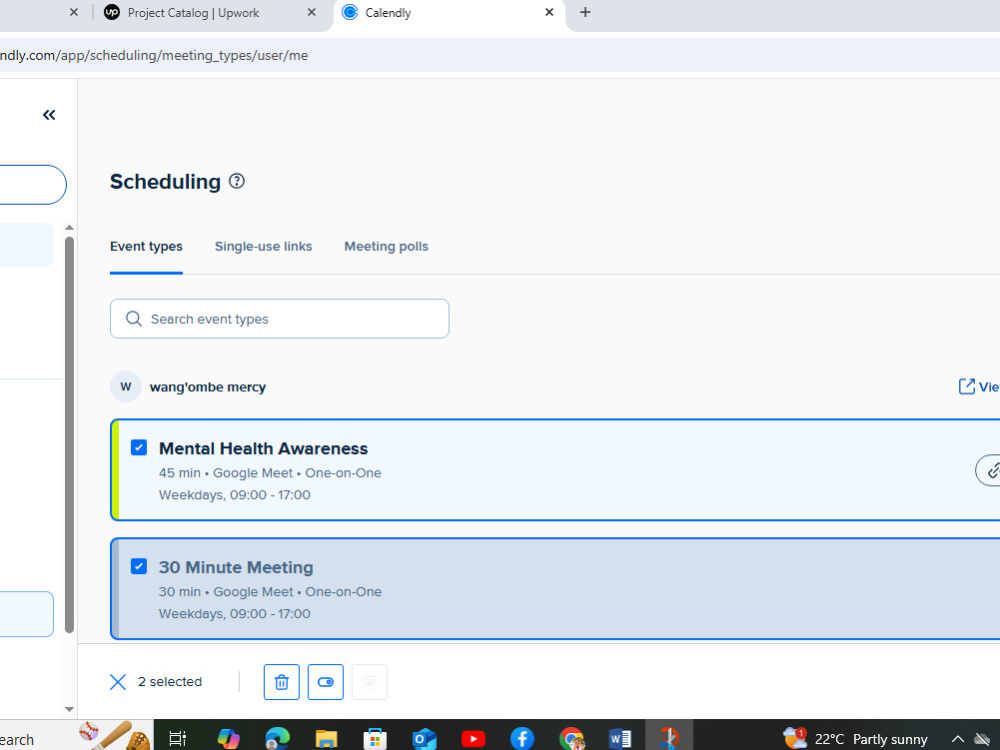Click the '2 selected' label
Viewport: 1000px width, 750px height.
pos(170,682)
